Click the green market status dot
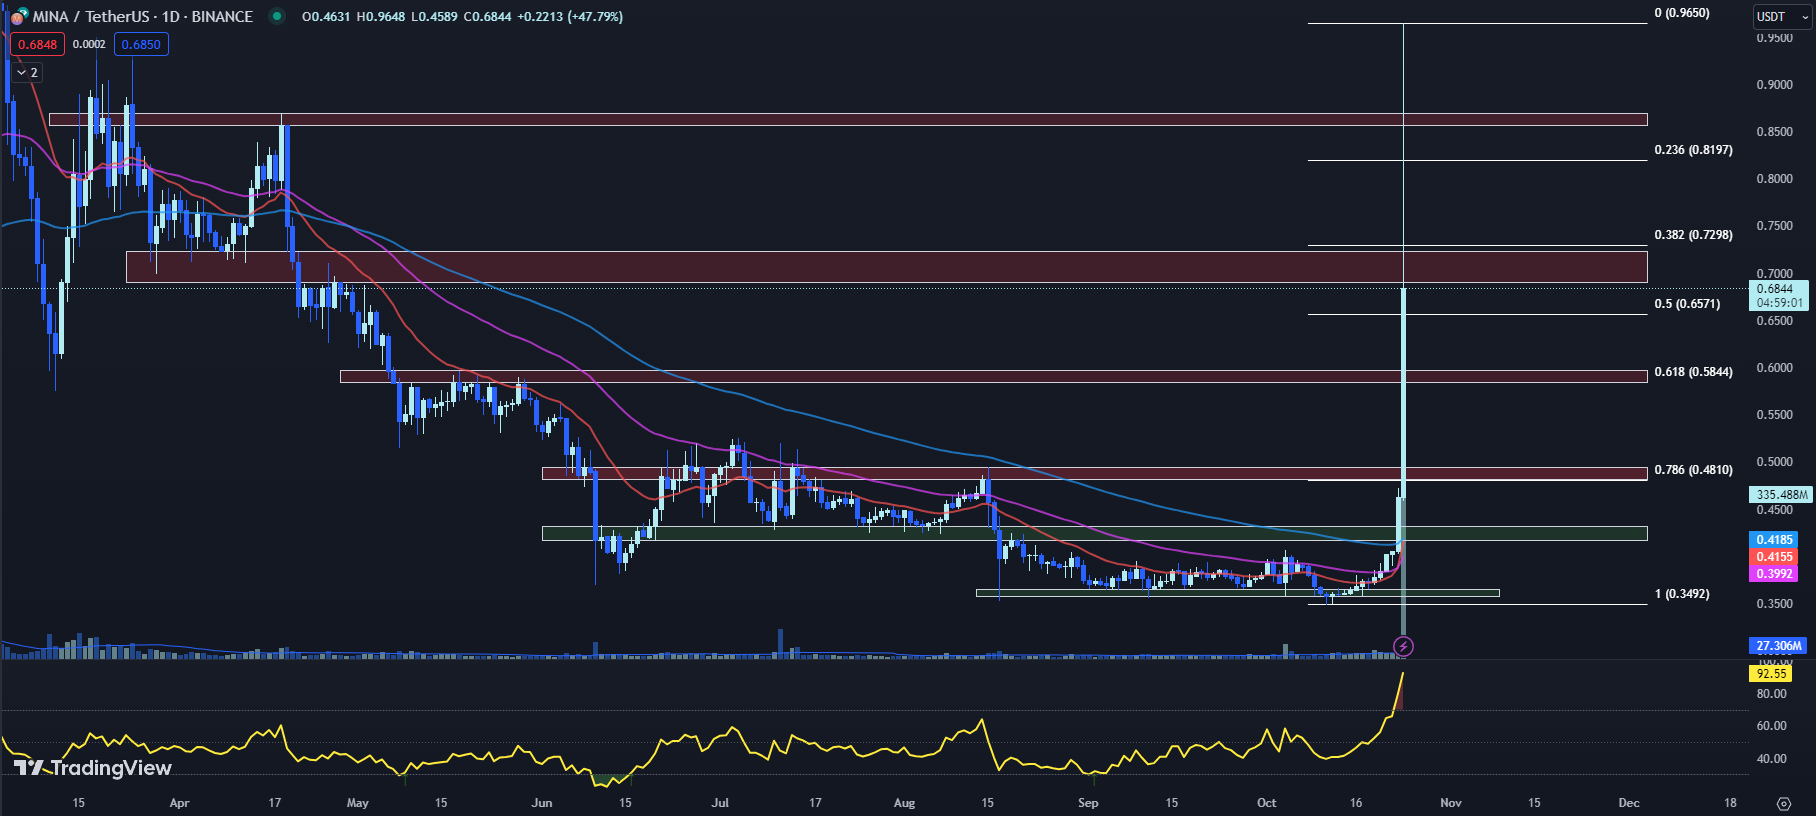This screenshot has width=1816, height=816. coord(277,16)
